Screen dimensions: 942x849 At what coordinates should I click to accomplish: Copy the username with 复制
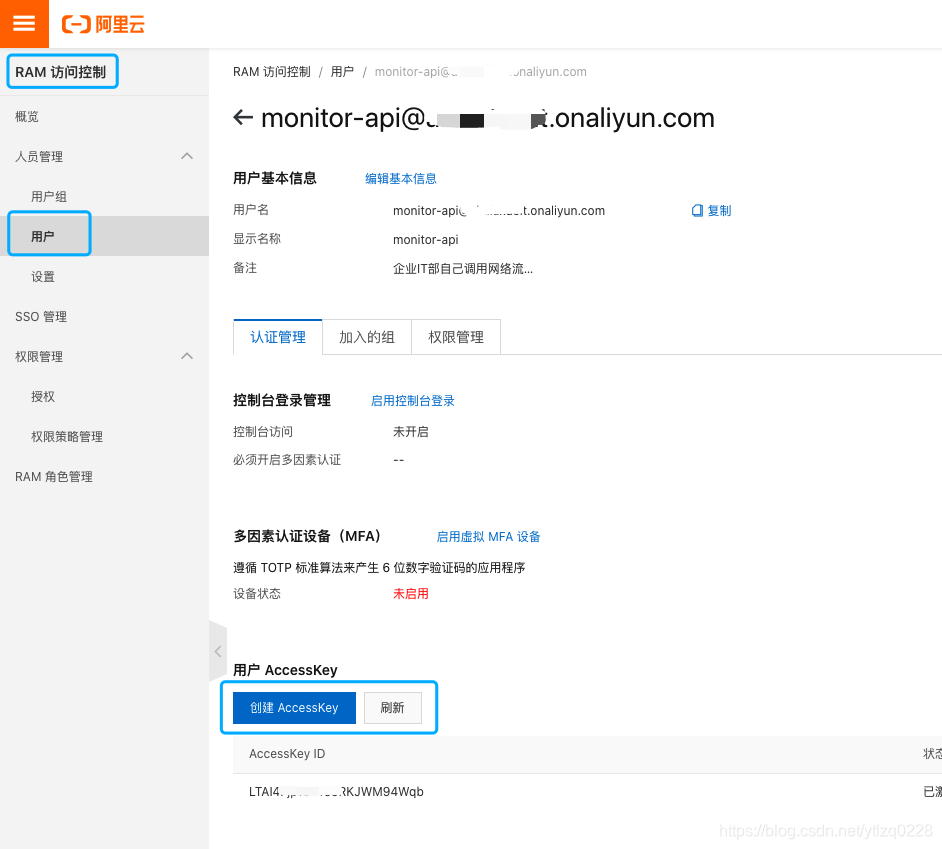coord(711,210)
